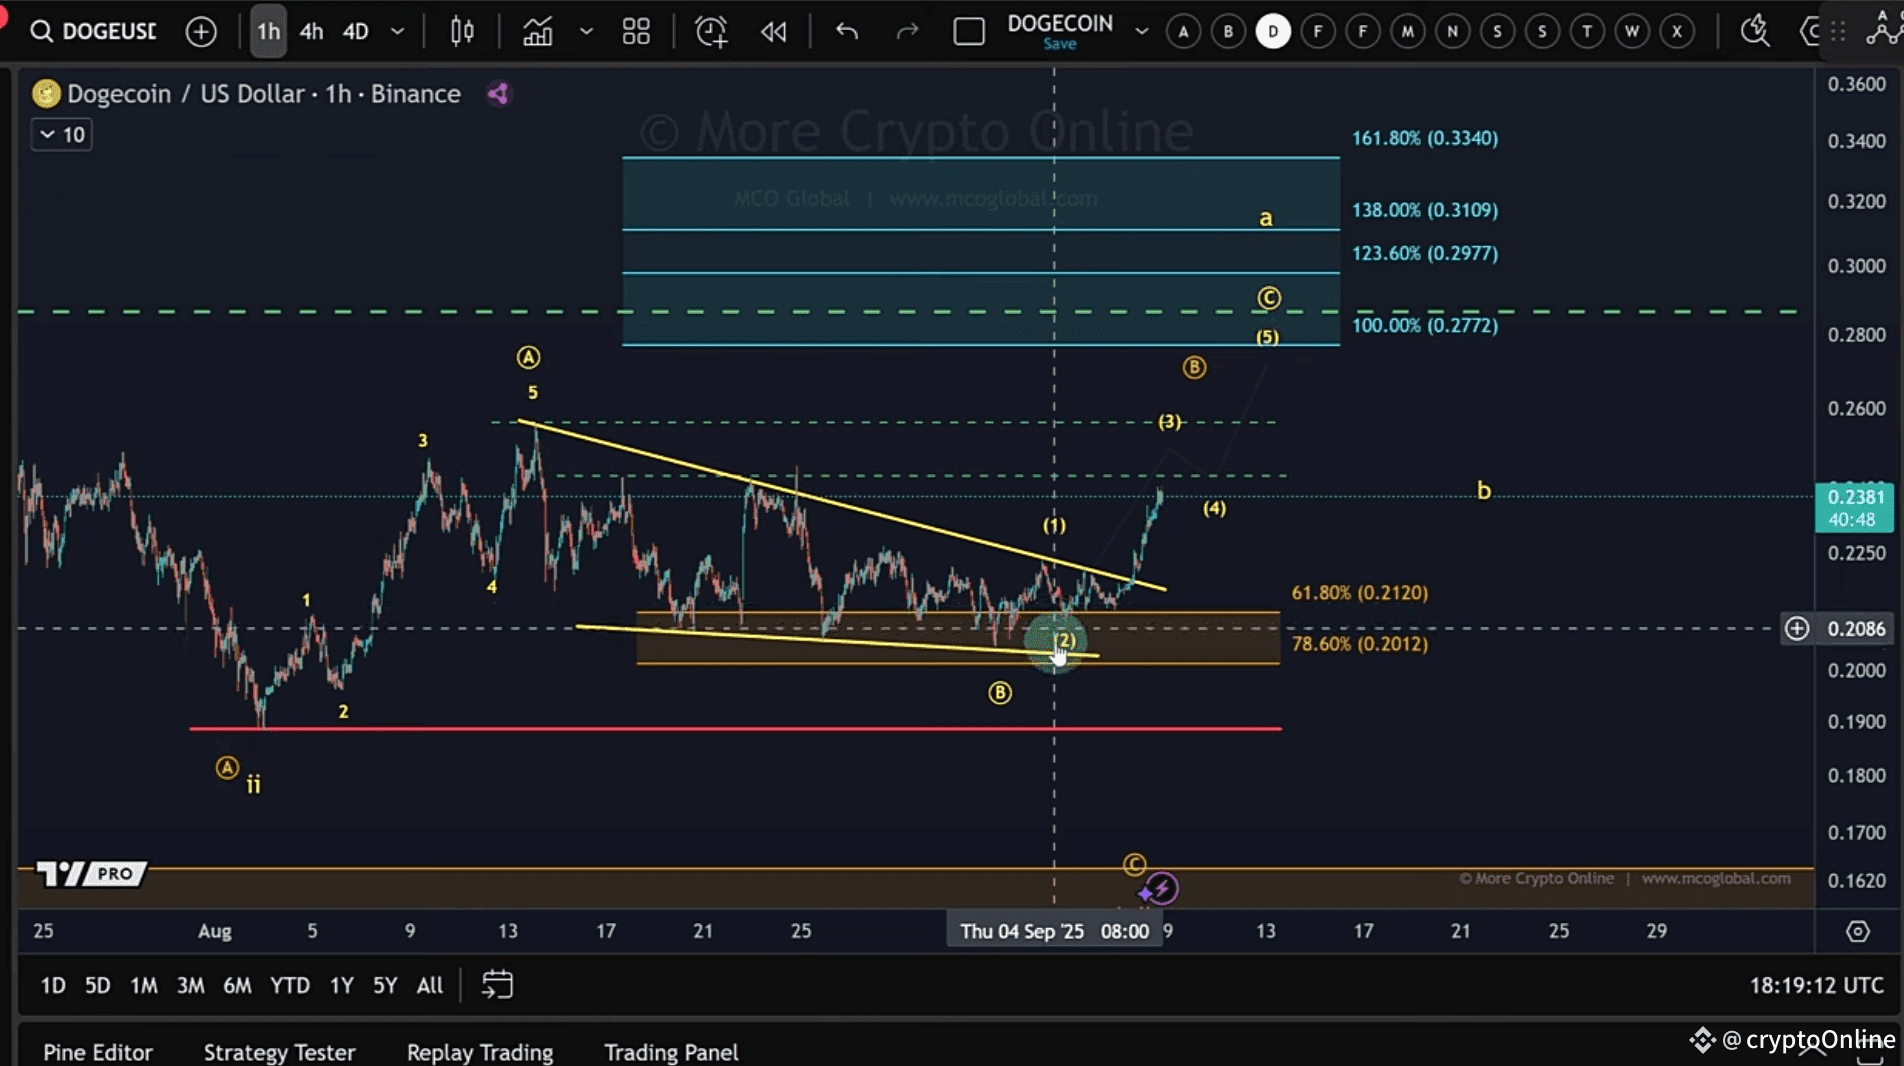Select the 138.00% (0.3109) Fibonacci label

[x=1425, y=210]
